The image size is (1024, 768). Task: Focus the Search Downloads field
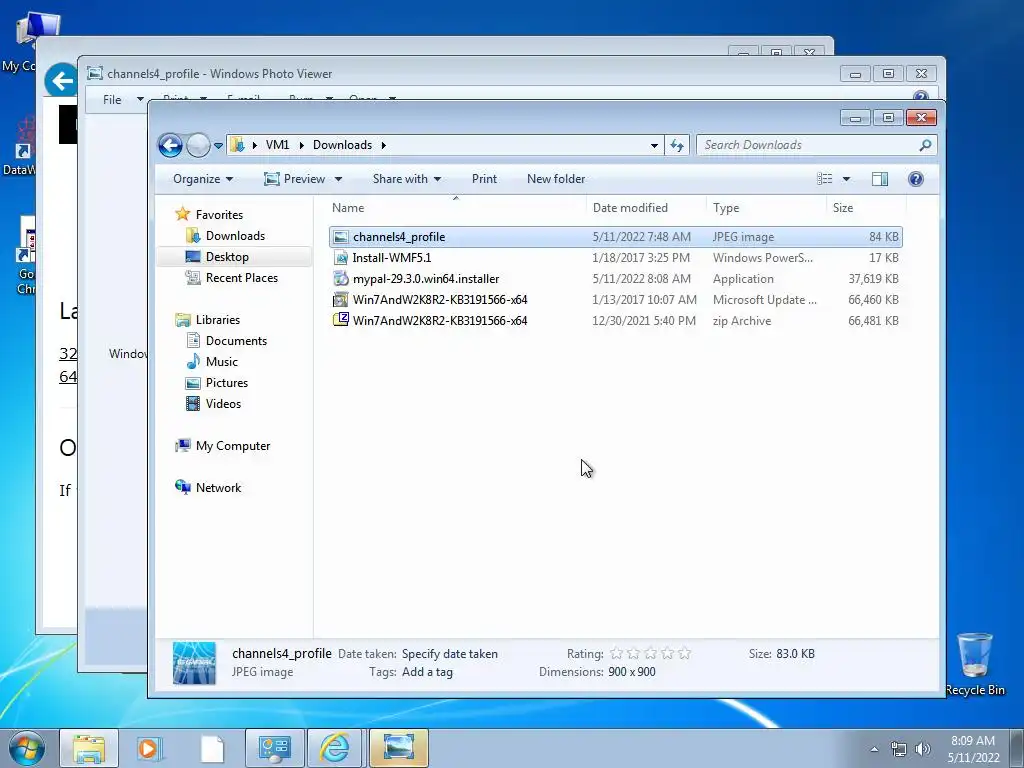[810, 145]
